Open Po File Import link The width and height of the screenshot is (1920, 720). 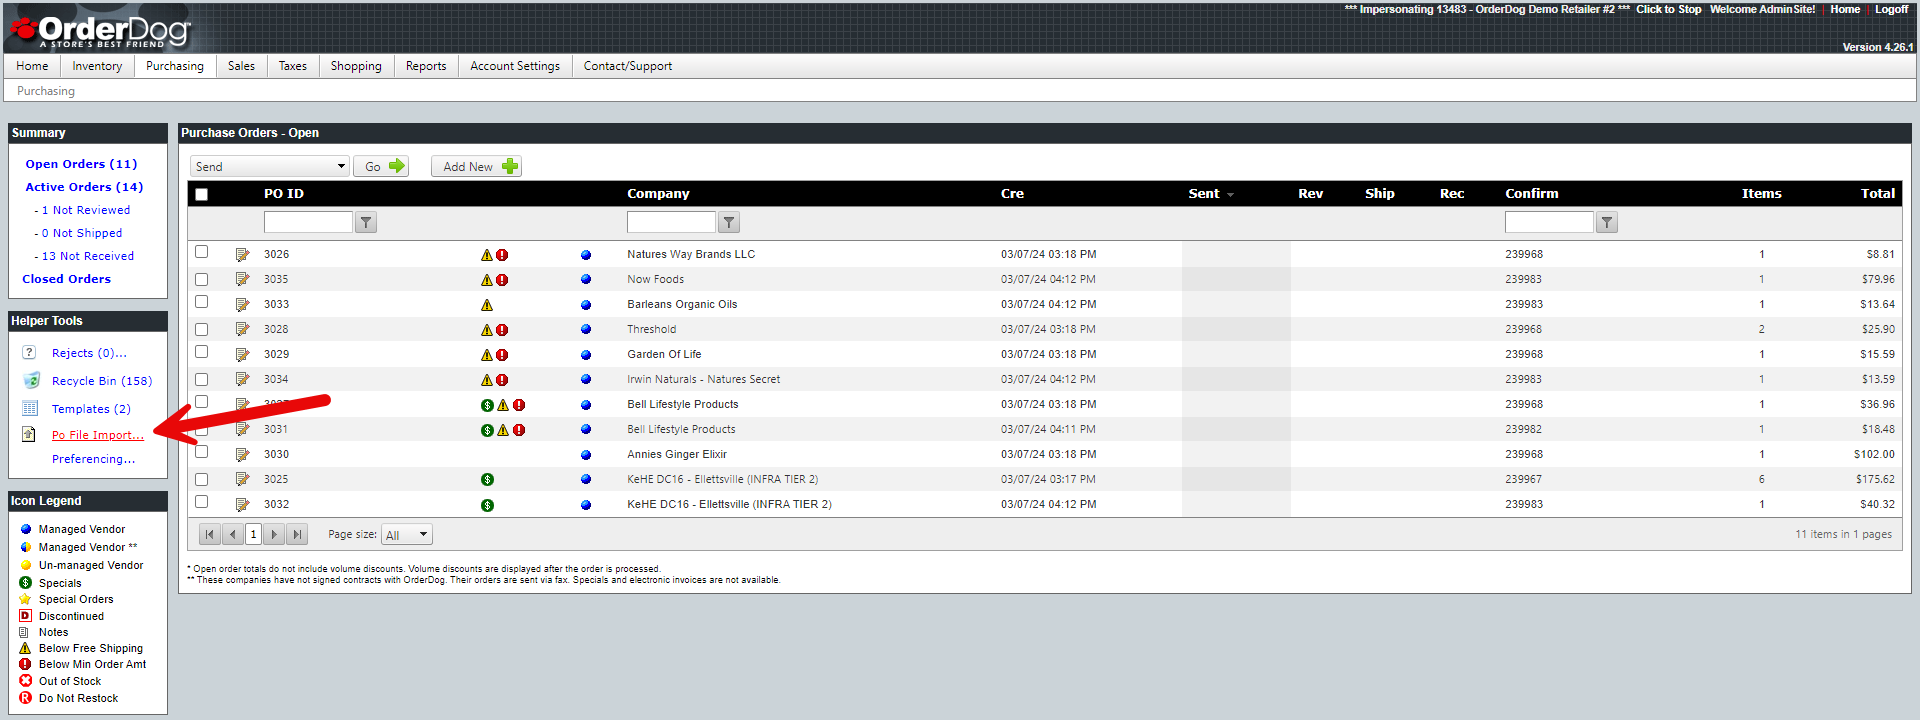point(98,435)
